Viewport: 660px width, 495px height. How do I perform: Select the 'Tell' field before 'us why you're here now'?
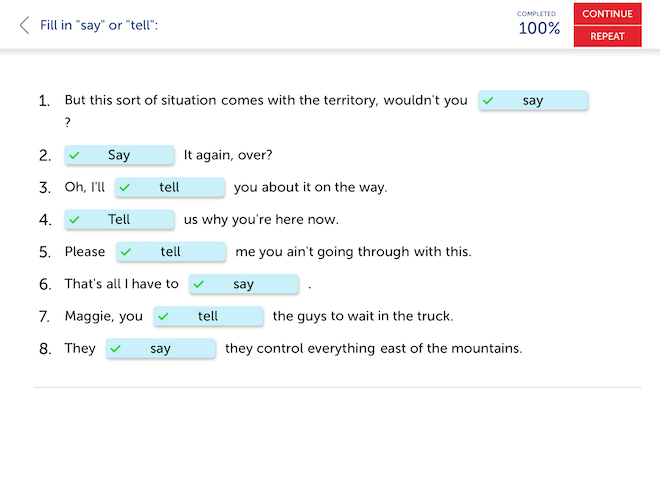[119, 220]
